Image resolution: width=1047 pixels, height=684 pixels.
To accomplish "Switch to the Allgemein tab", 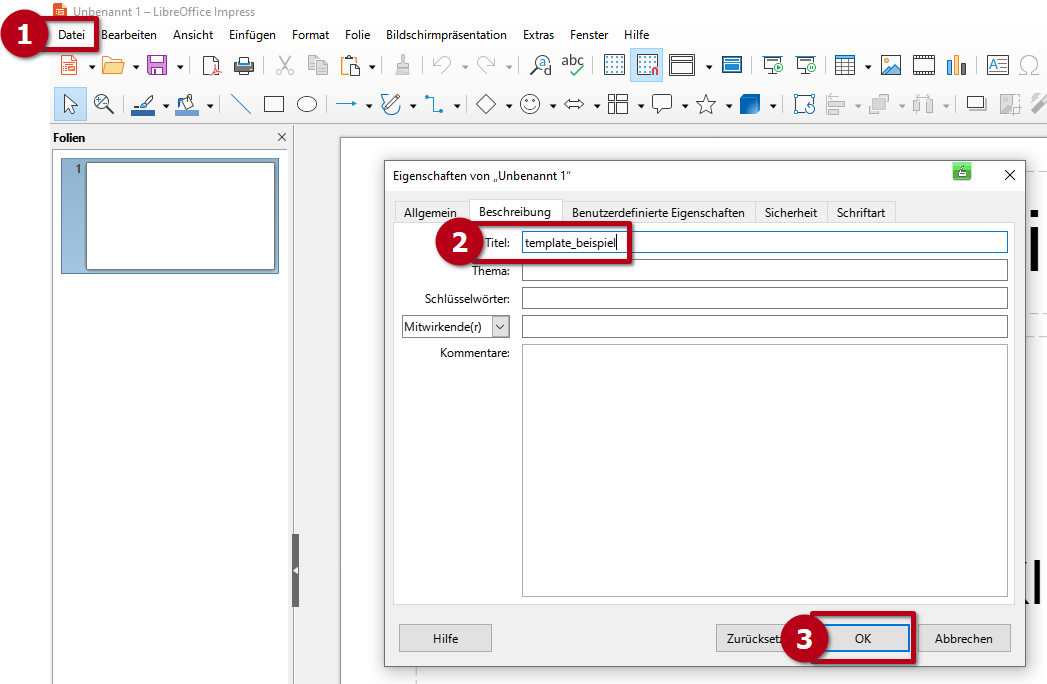I will 430,212.
